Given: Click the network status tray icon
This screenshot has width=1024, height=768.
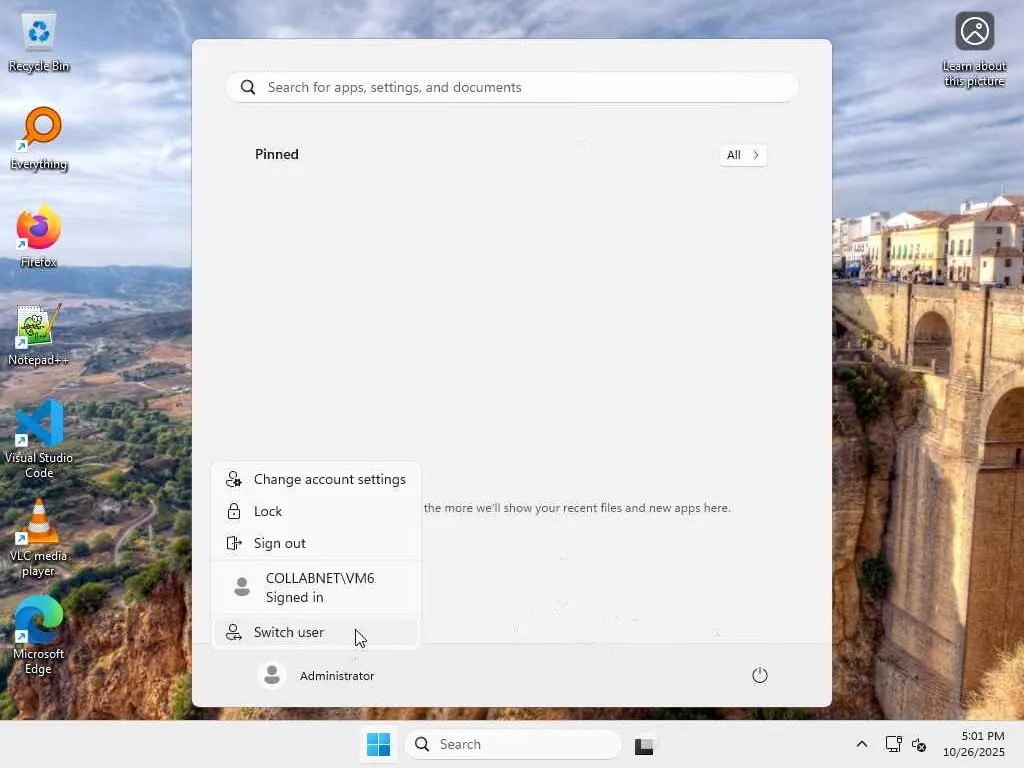Looking at the screenshot, I should tap(893, 744).
